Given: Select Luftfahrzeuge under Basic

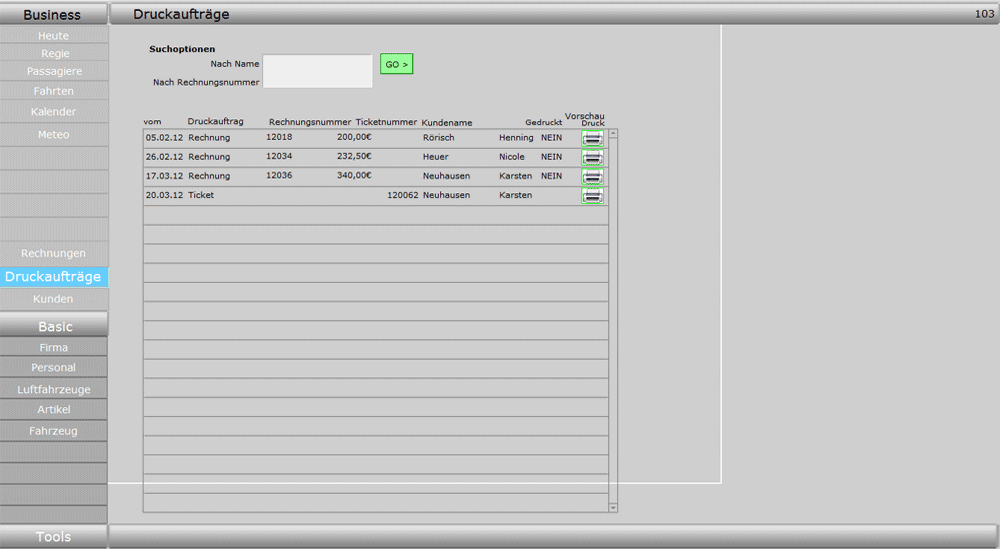Looking at the screenshot, I should 54,390.
